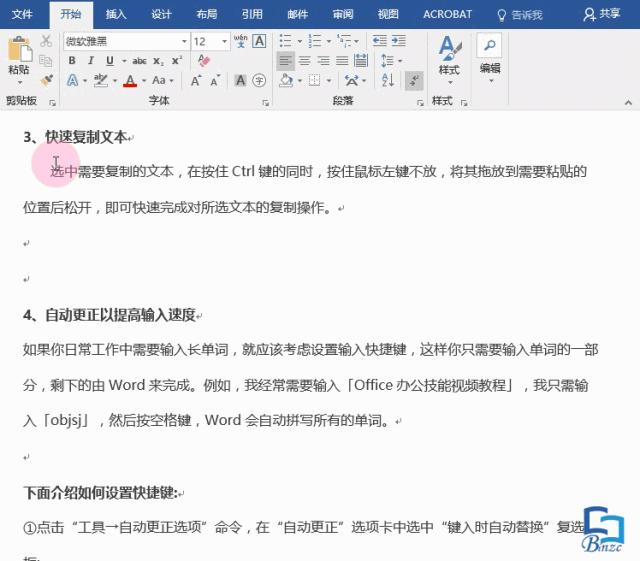Click the Copy icon in clipboard group
This screenshot has width=640, height=561.
click(x=46, y=61)
